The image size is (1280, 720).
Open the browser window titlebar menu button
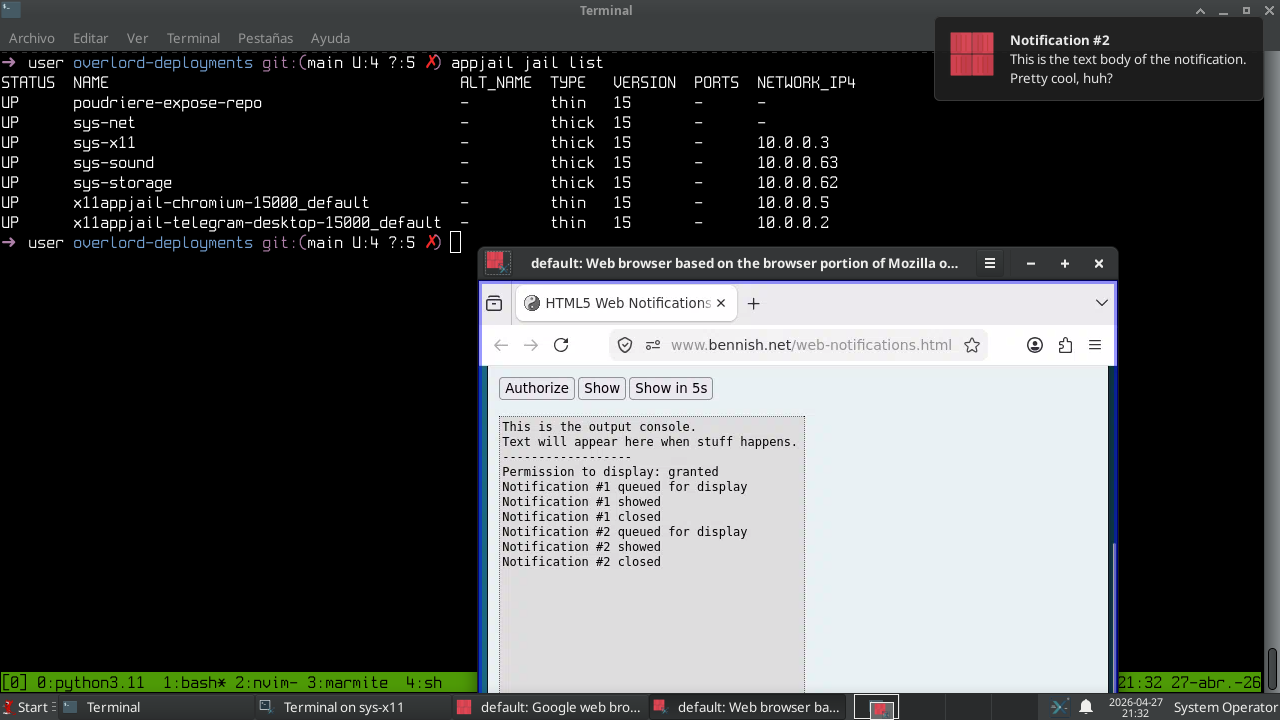pyautogui.click(x=990, y=264)
